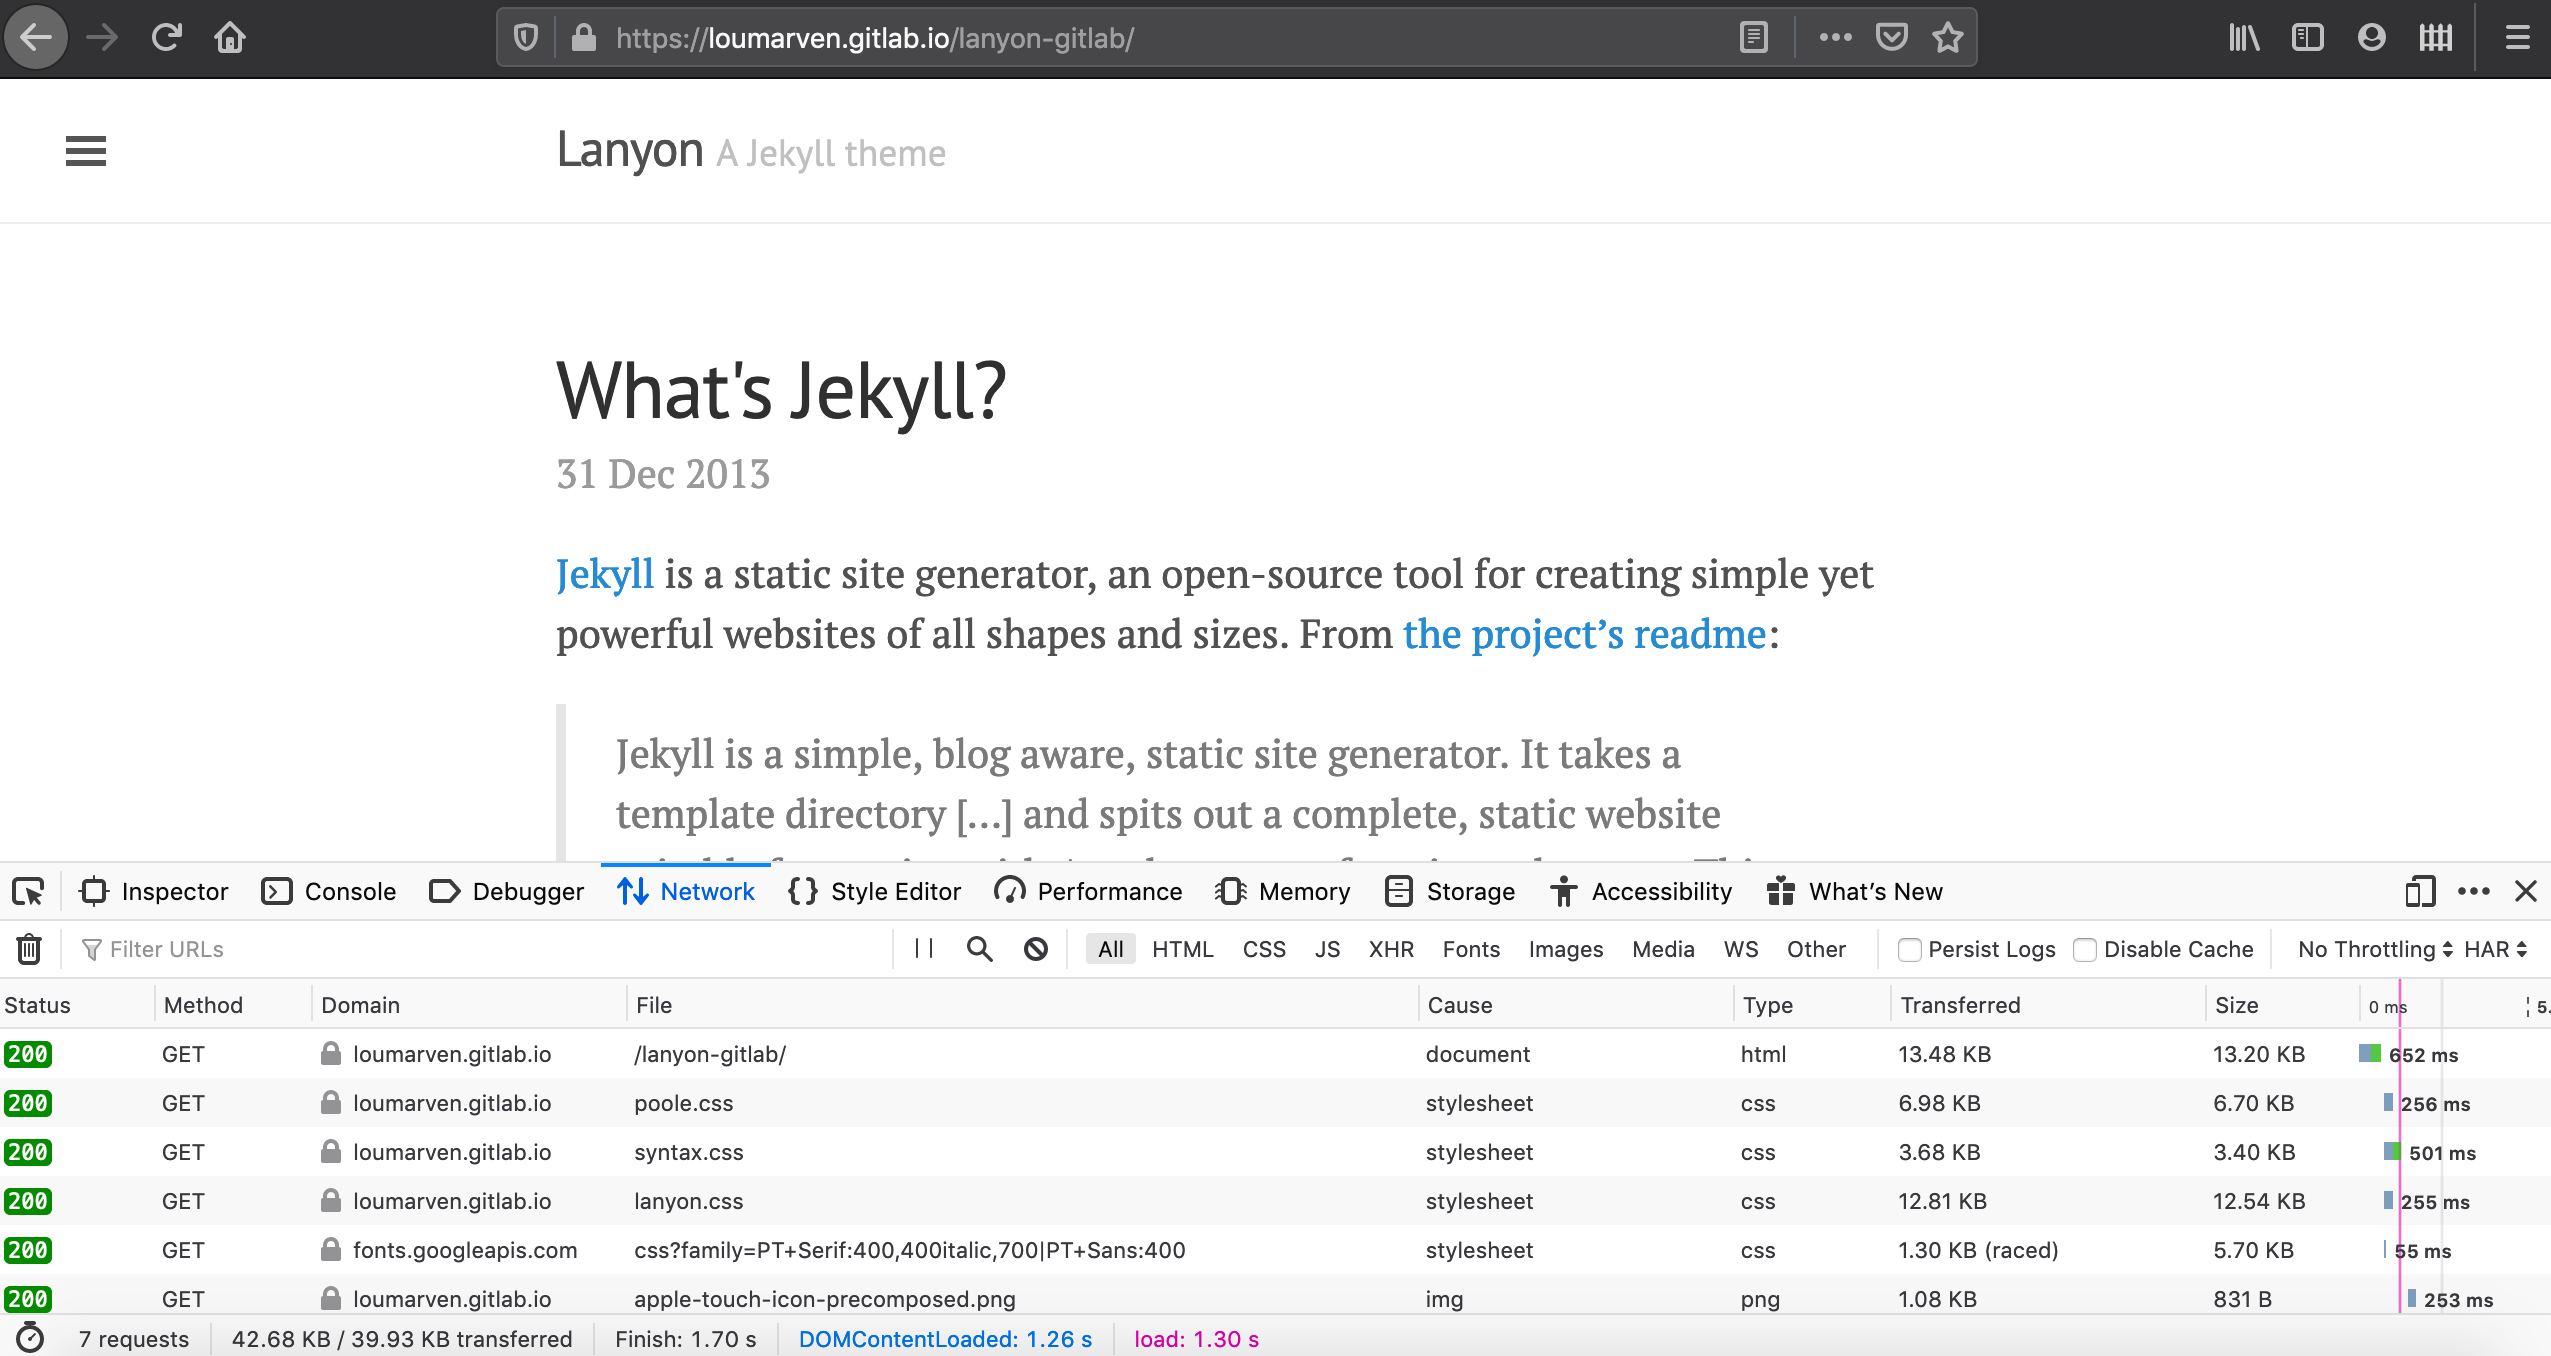Screen dimensions: 2551x1356
Task: Open DevTools customize three-dot menu
Action: pyautogui.click(x=2474, y=891)
